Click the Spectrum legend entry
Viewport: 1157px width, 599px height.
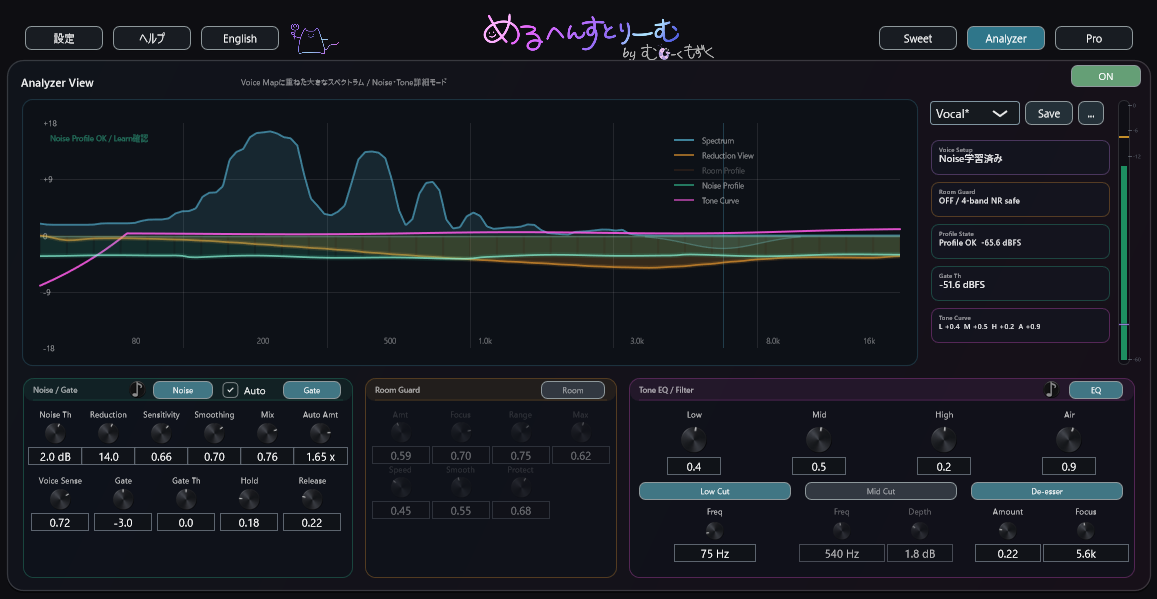pos(705,140)
